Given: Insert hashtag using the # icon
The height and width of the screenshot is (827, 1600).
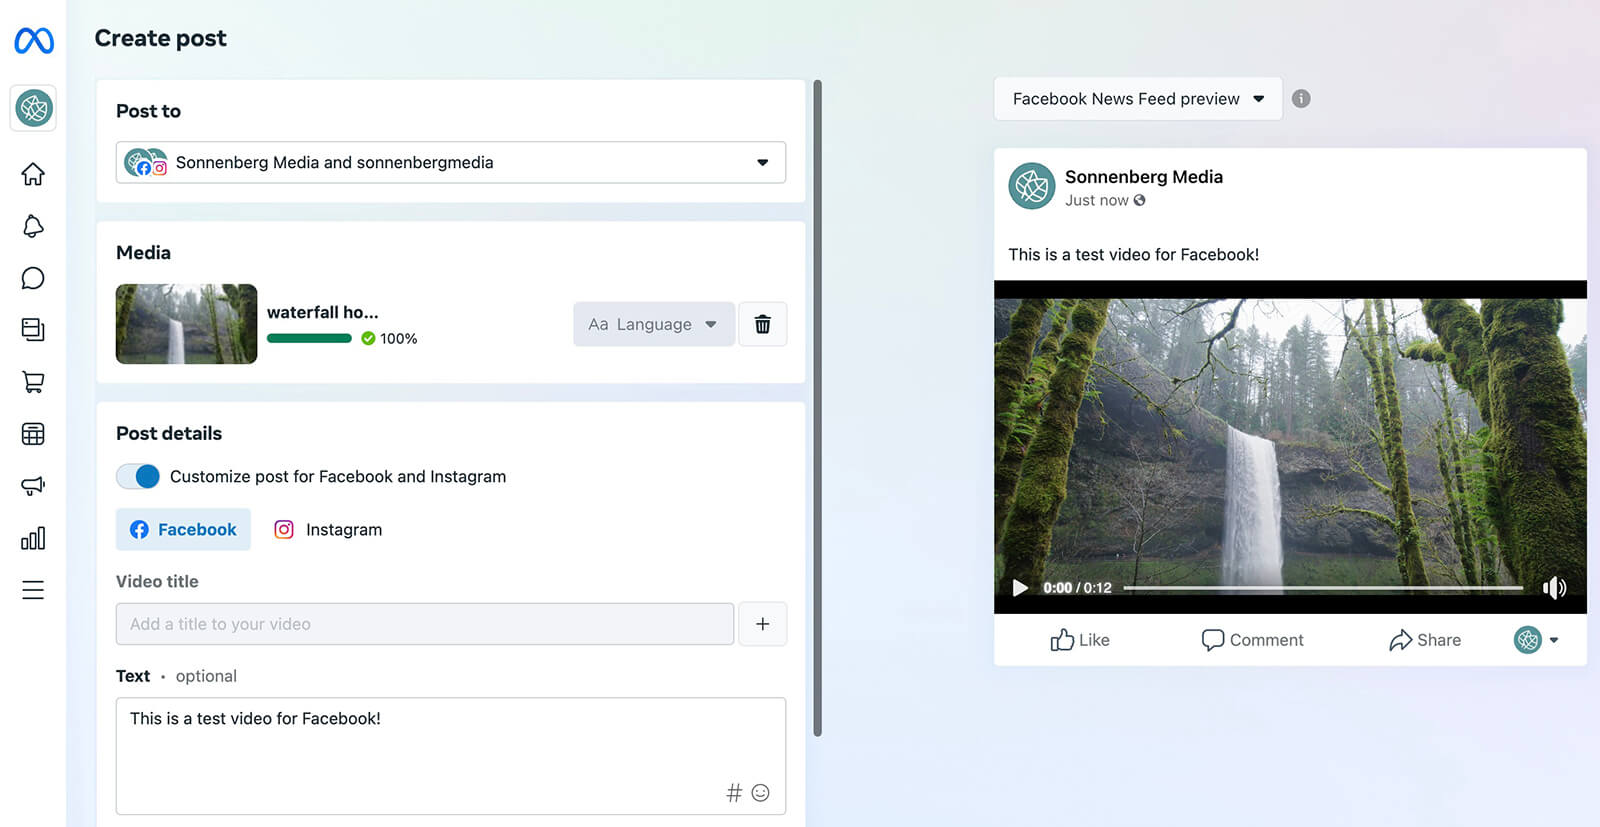Looking at the screenshot, I should pyautogui.click(x=734, y=793).
